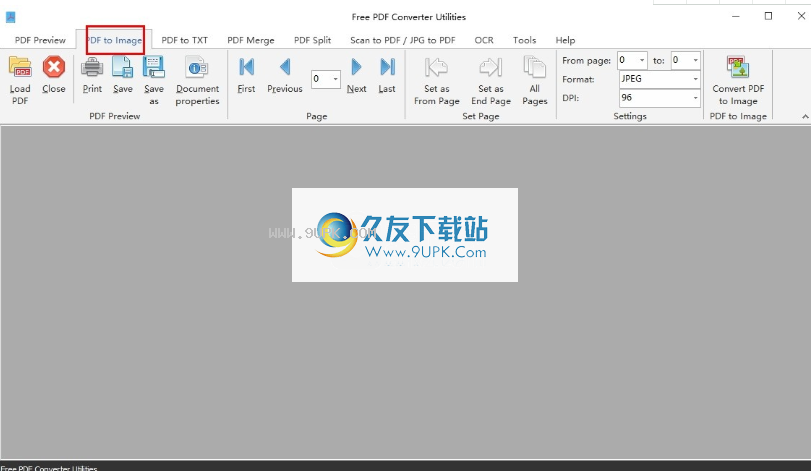Click the Print printer icon
Viewport: 811px width, 471px height.
coord(92,67)
